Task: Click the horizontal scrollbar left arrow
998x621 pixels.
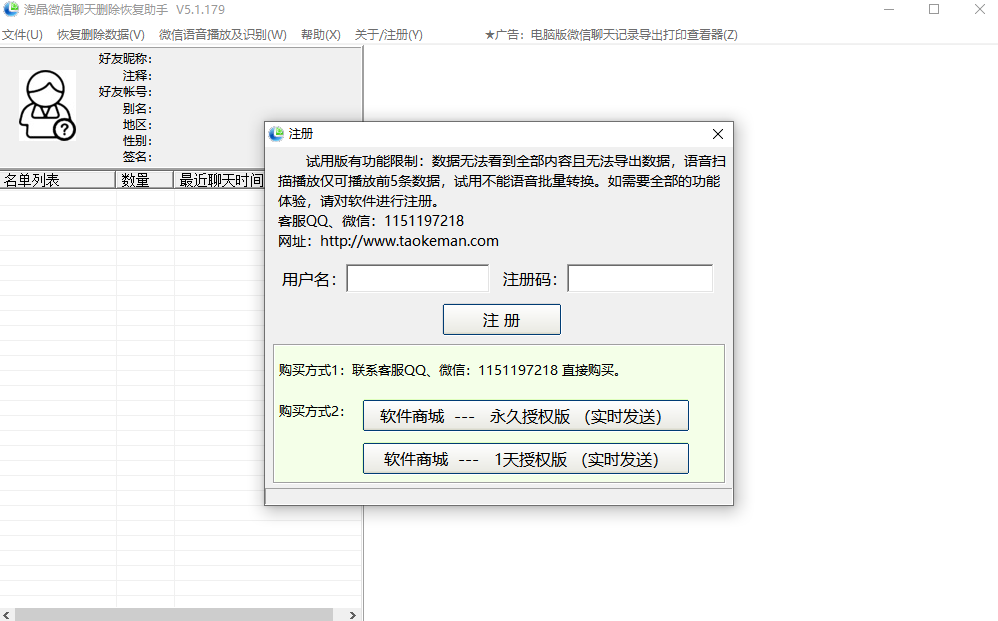Action: (7, 615)
